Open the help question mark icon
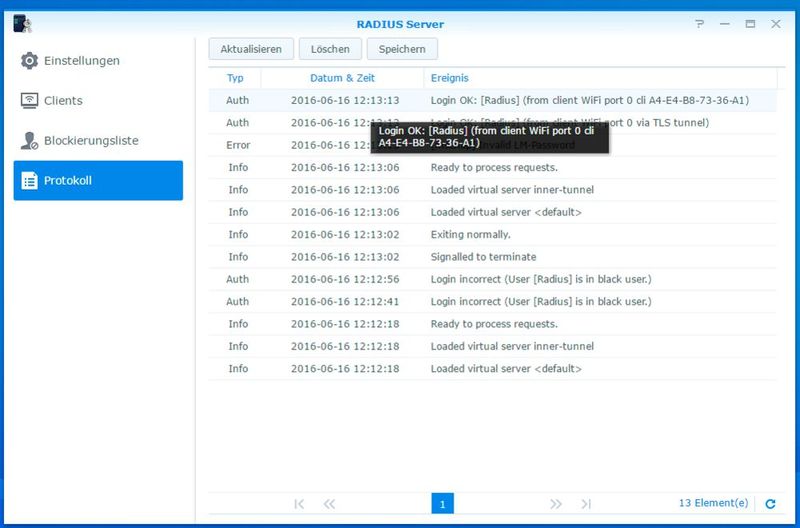The height and width of the screenshot is (528, 800). [x=699, y=24]
